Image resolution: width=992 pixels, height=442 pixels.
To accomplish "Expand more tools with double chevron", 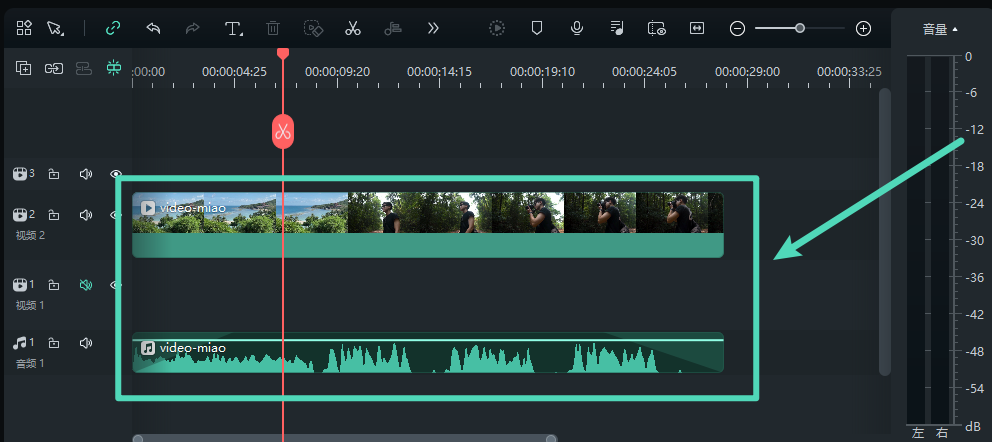I will click(433, 28).
